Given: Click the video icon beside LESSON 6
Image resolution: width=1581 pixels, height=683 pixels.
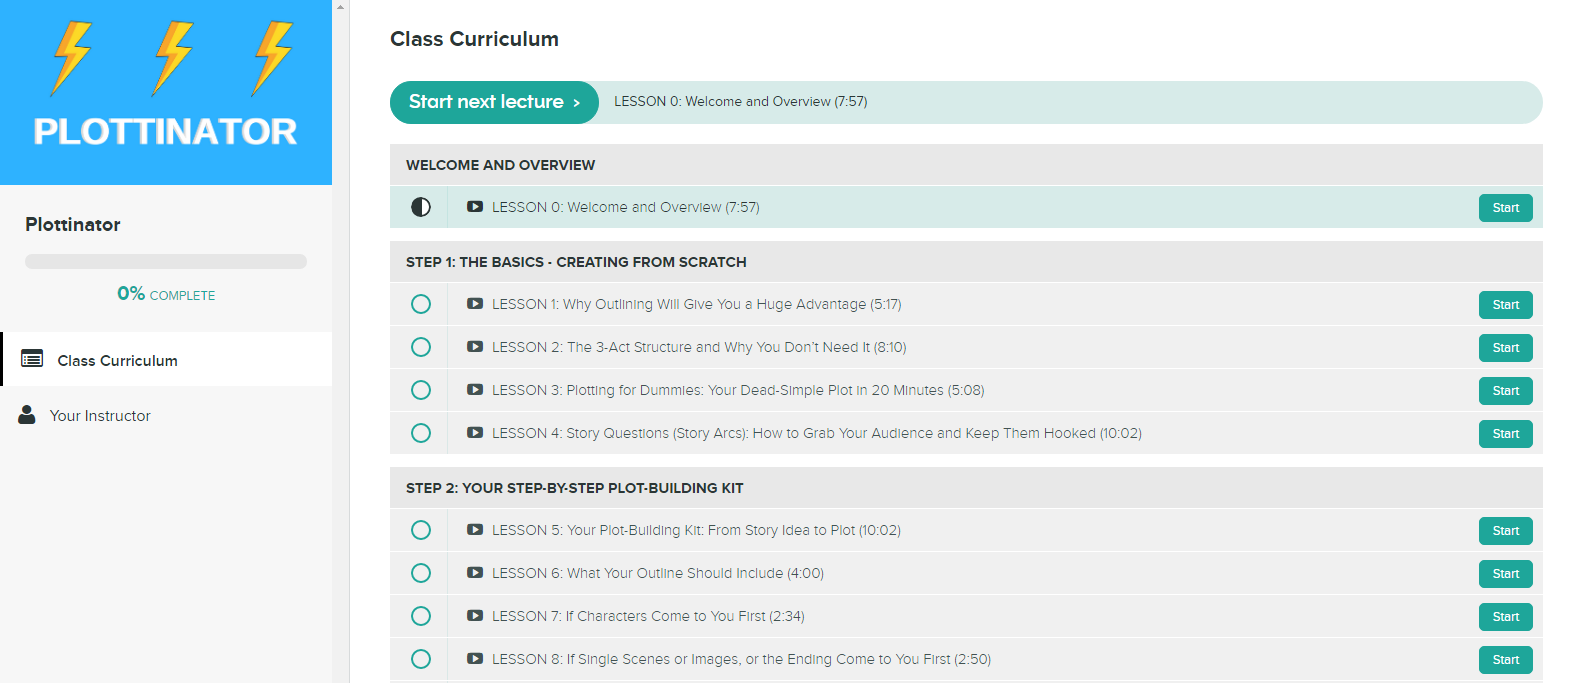Looking at the screenshot, I should 475,573.
